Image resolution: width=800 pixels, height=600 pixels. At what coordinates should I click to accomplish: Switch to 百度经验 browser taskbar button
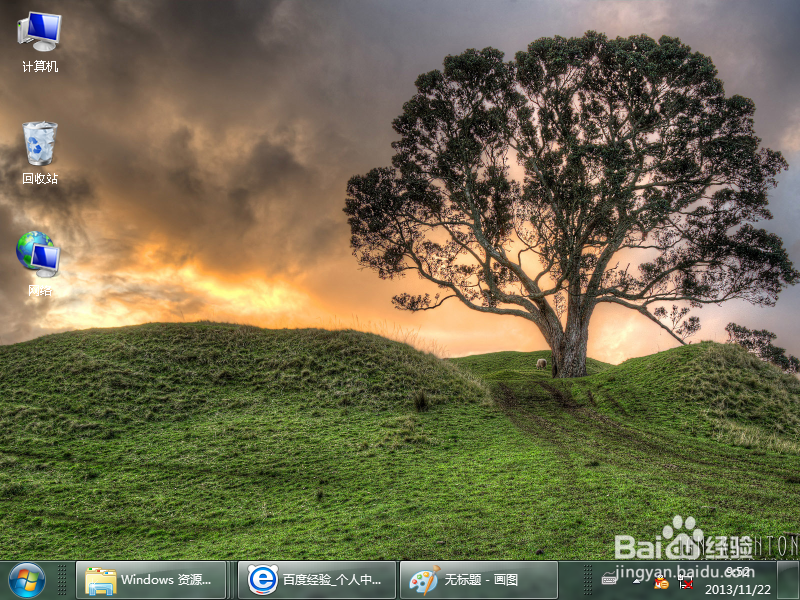317,580
